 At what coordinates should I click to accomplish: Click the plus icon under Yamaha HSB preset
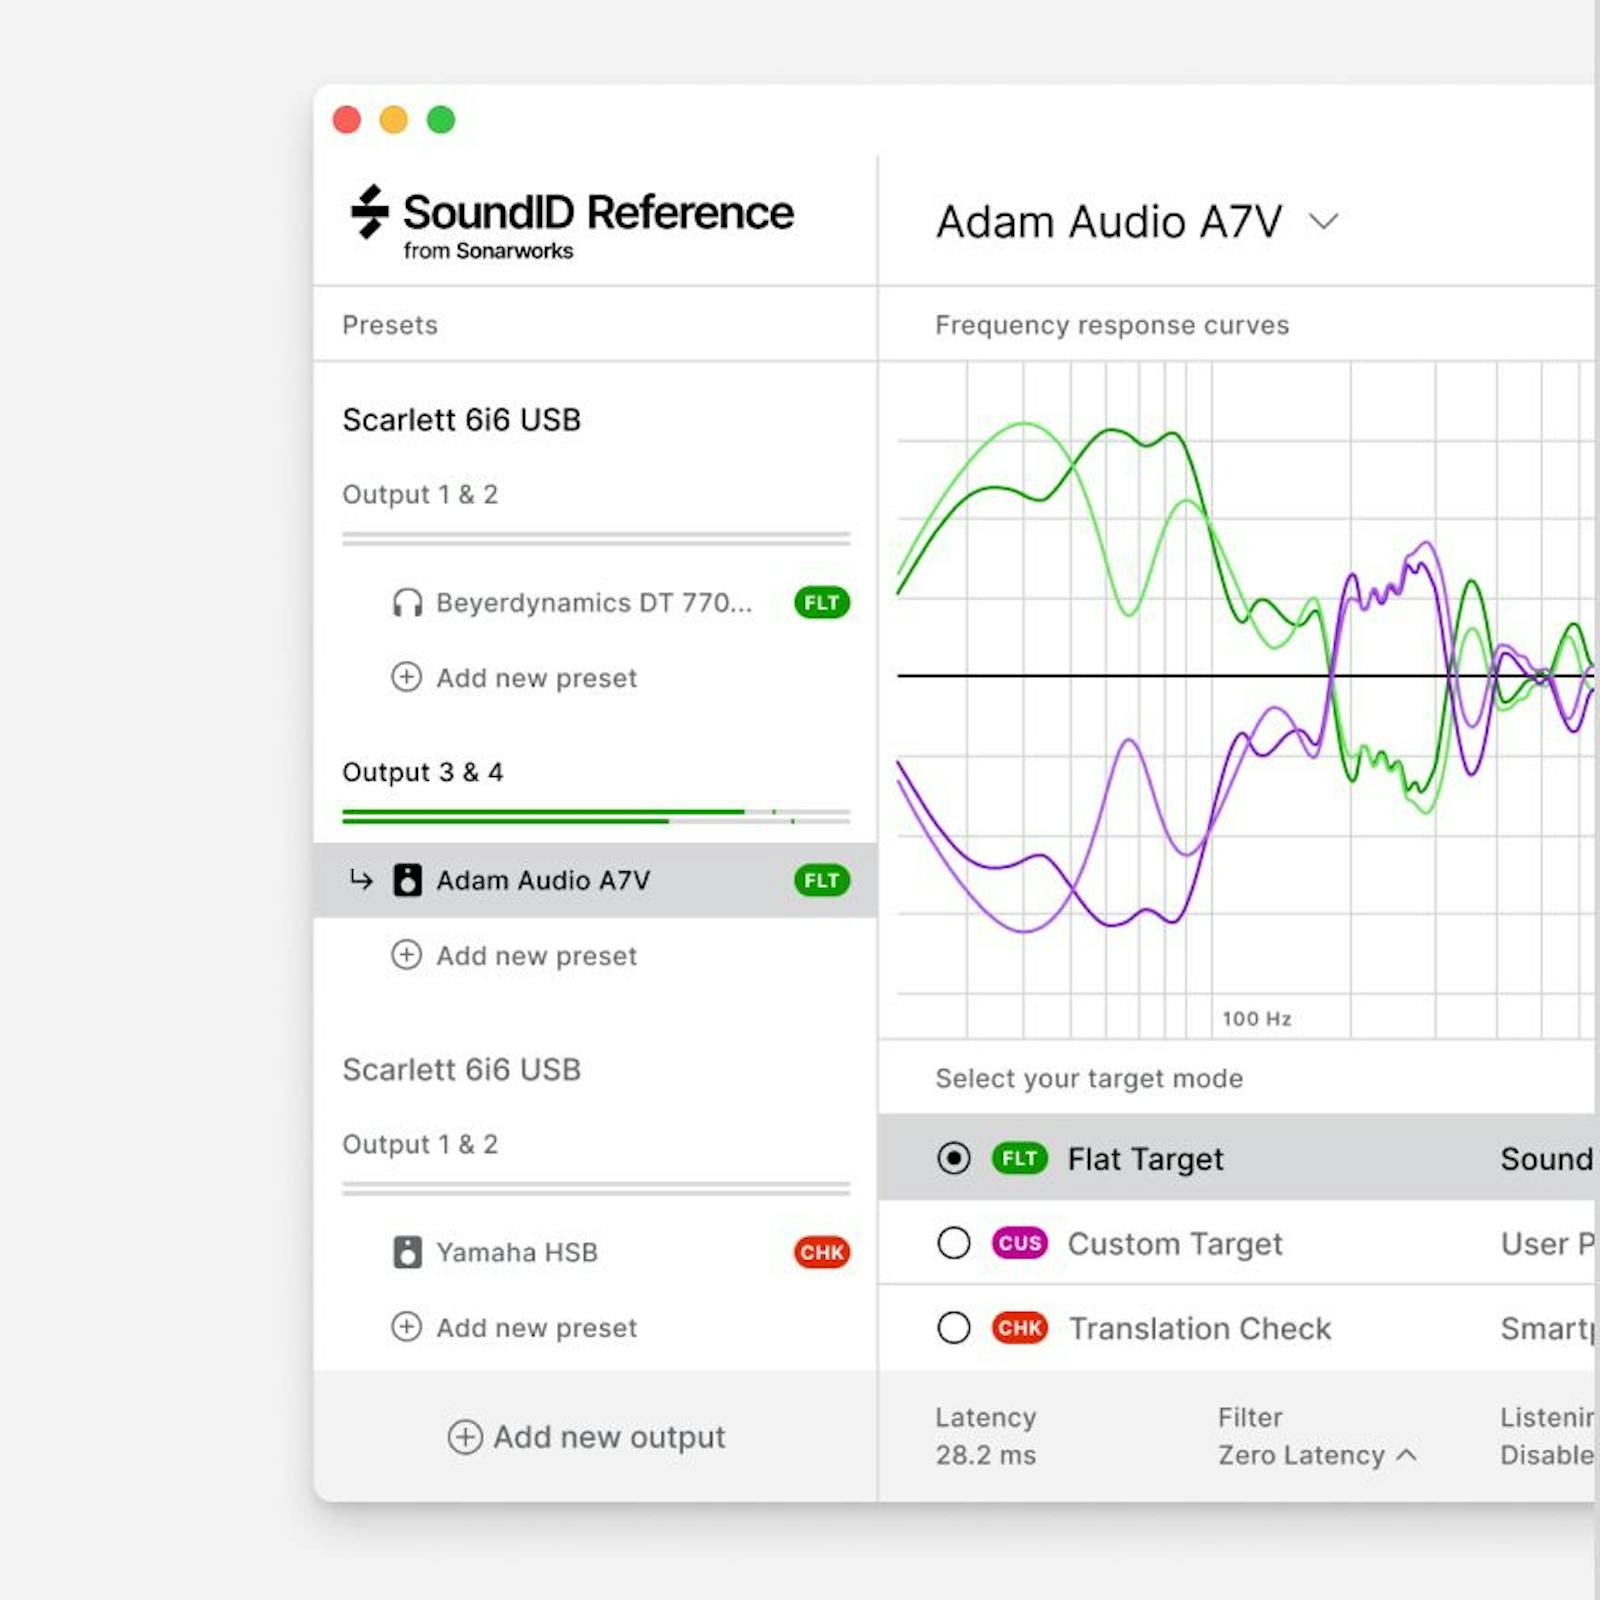(x=406, y=1327)
